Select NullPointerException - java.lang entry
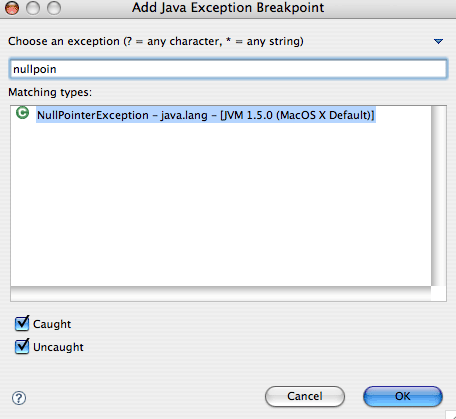456x419 pixels. click(206, 115)
